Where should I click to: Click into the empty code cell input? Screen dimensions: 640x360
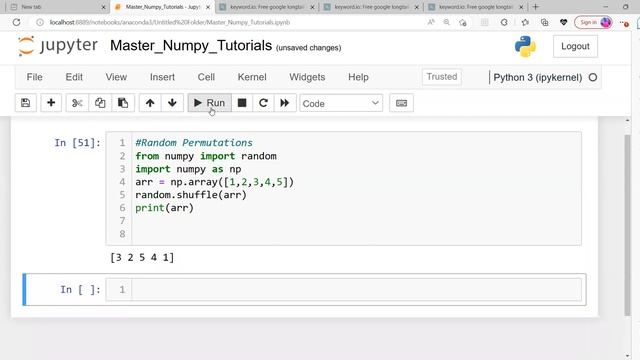coord(356,289)
